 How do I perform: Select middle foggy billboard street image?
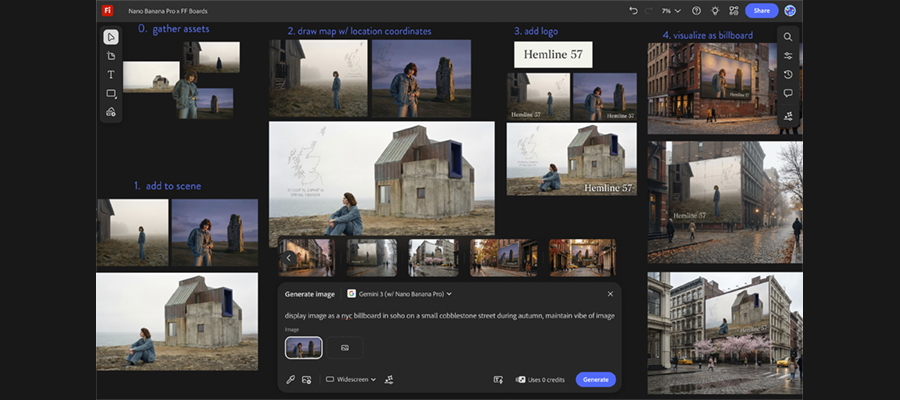click(x=725, y=202)
